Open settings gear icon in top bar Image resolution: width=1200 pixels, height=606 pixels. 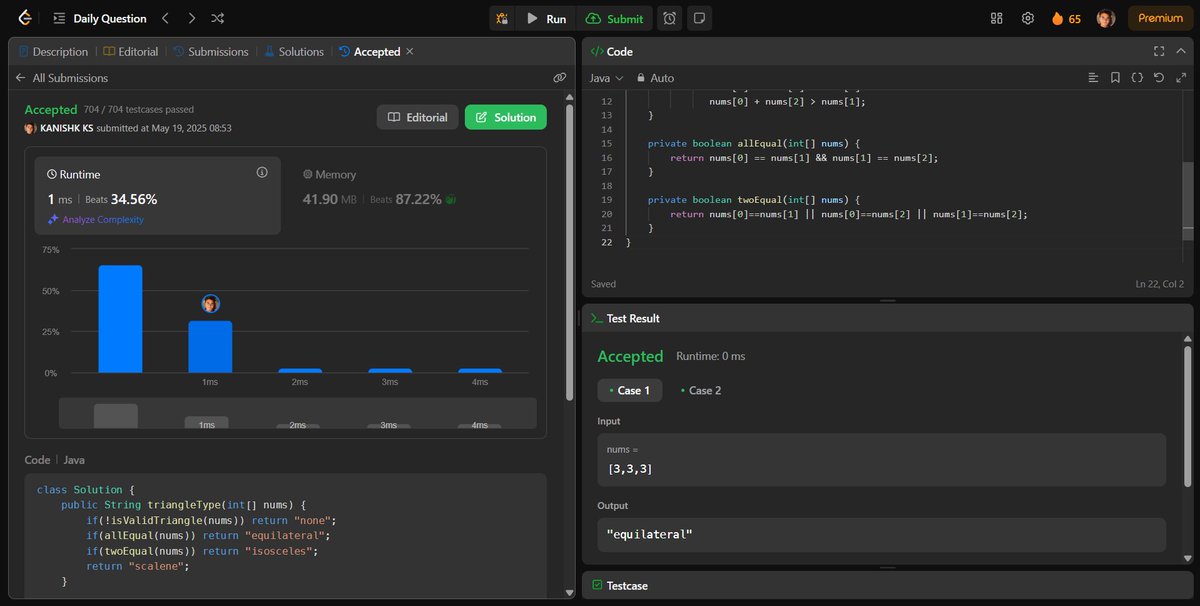click(1027, 18)
